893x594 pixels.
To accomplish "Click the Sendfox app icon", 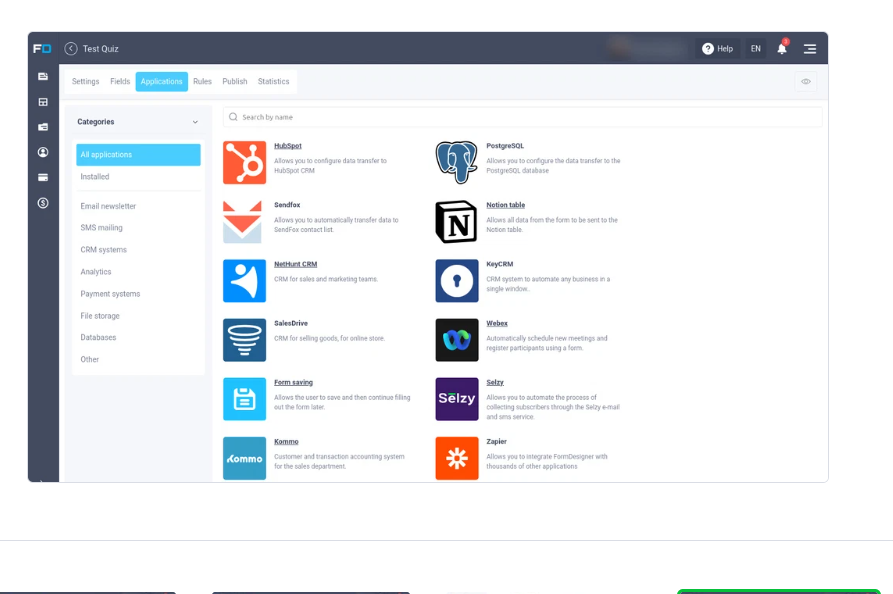I will tap(244, 222).
